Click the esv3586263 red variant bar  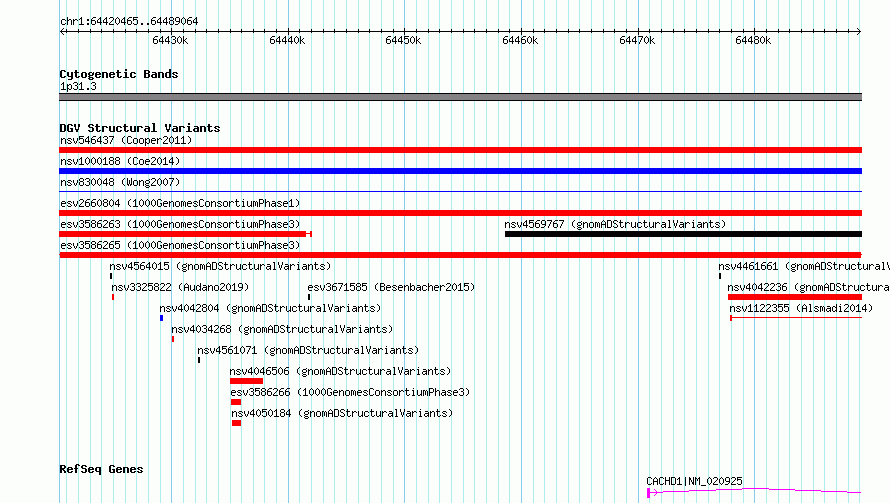pos(186,234)
